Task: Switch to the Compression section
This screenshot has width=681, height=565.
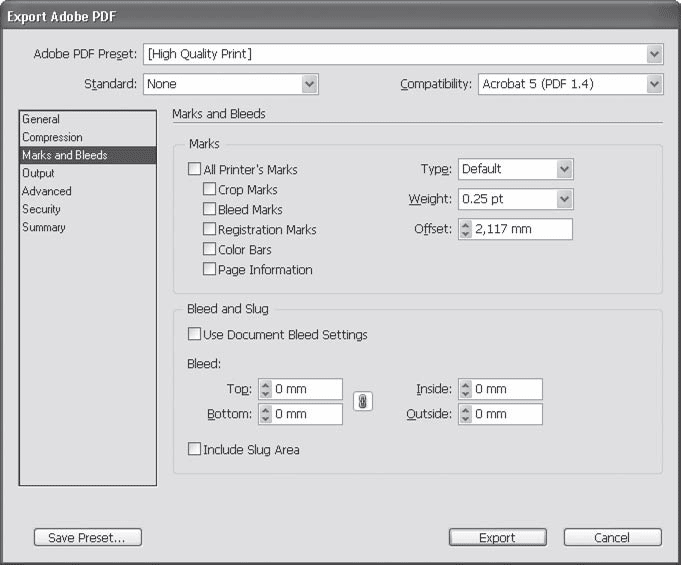Action: [53, 137]
